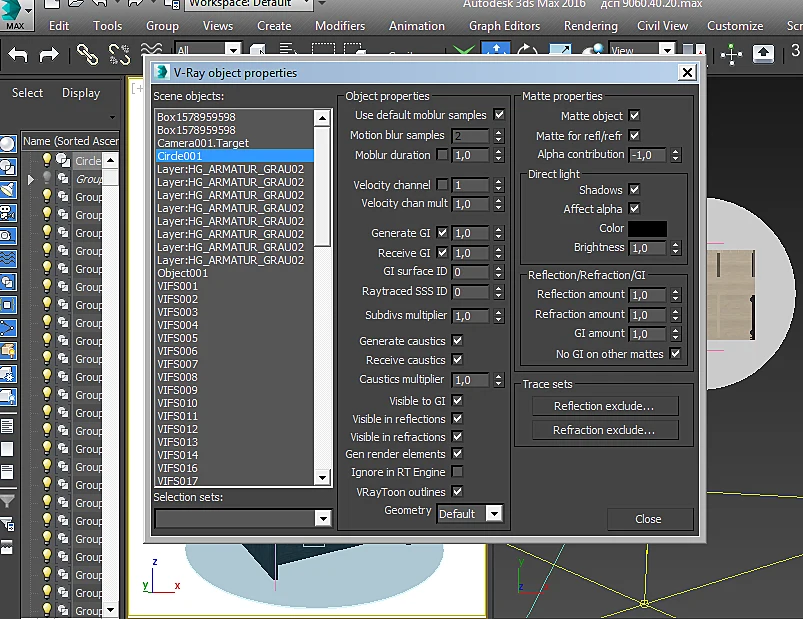Activate Bind to Space Warp tool
The height and width of the screenshot is (619, 803).
coord(152,50)
